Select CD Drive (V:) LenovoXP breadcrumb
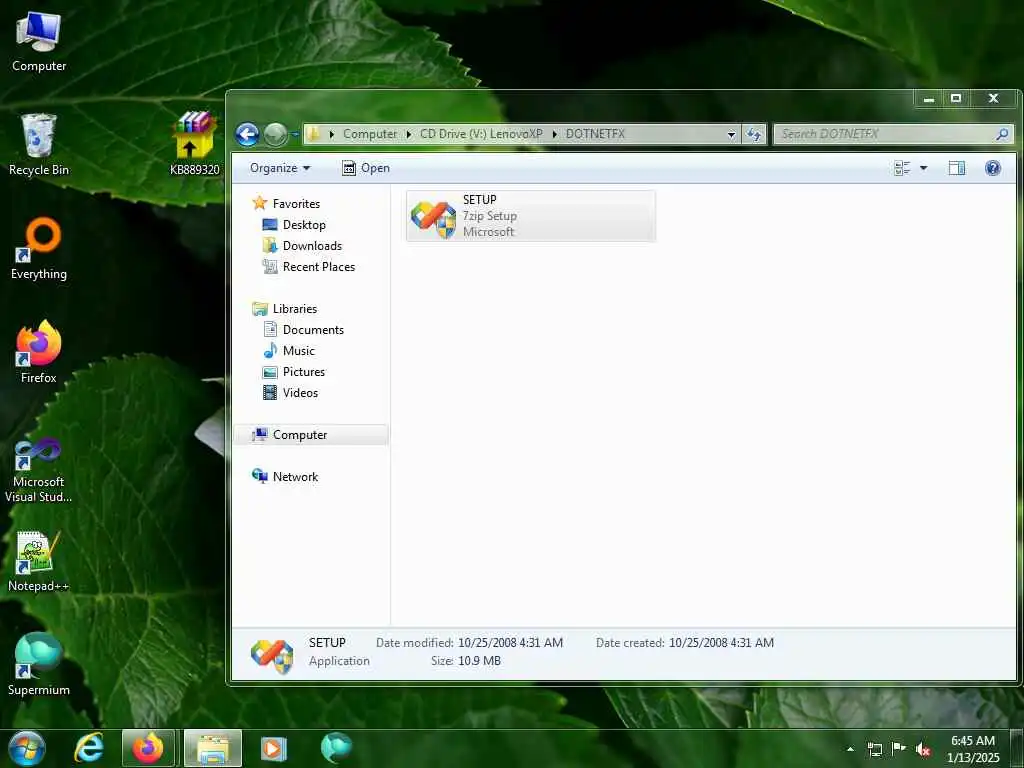1024x768 pixels. click(481, 134)
